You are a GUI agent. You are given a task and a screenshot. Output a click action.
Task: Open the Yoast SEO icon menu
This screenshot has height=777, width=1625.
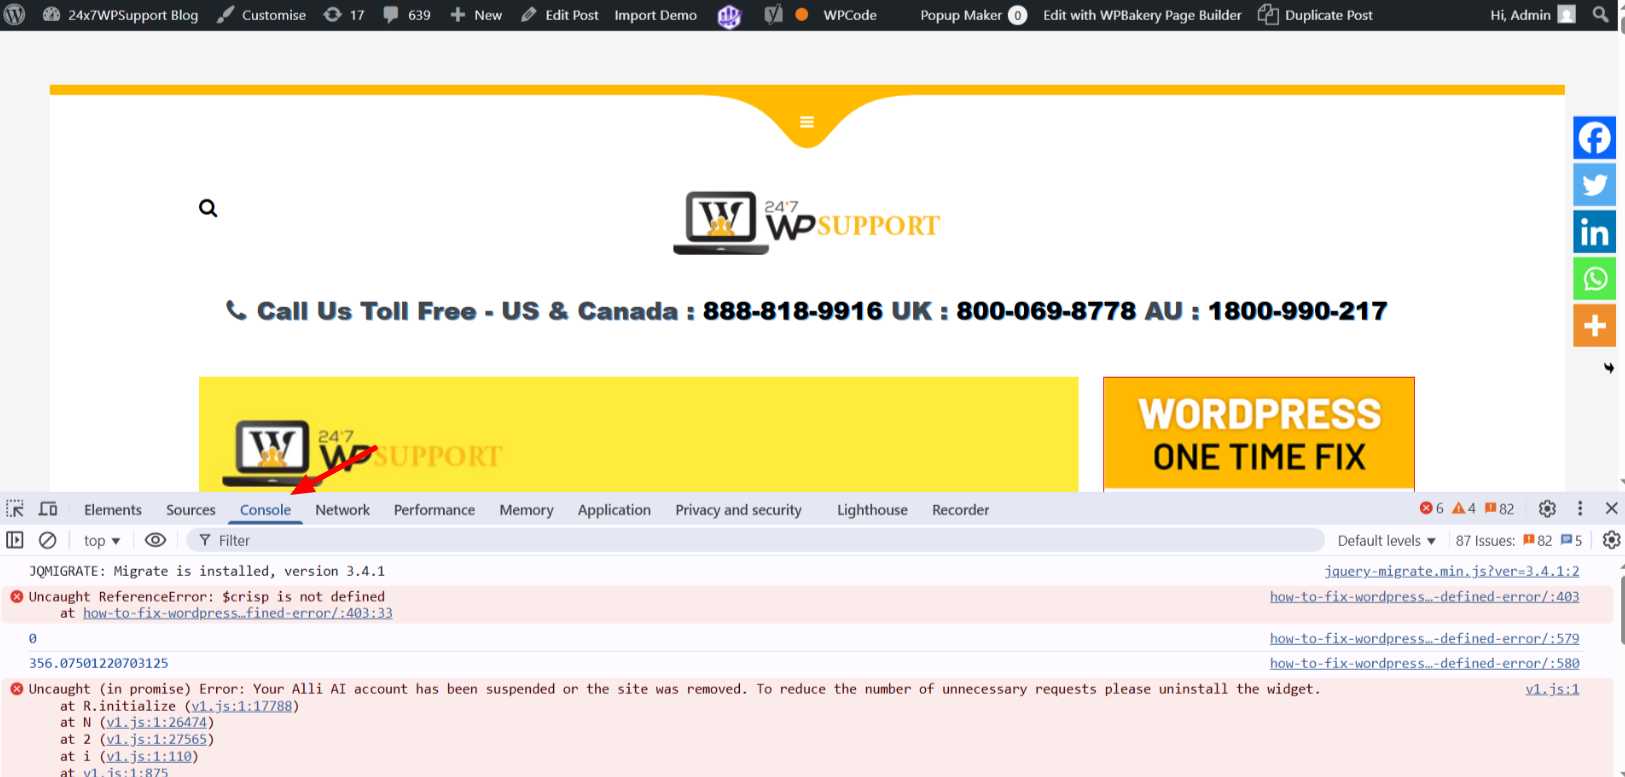point(773,15)
